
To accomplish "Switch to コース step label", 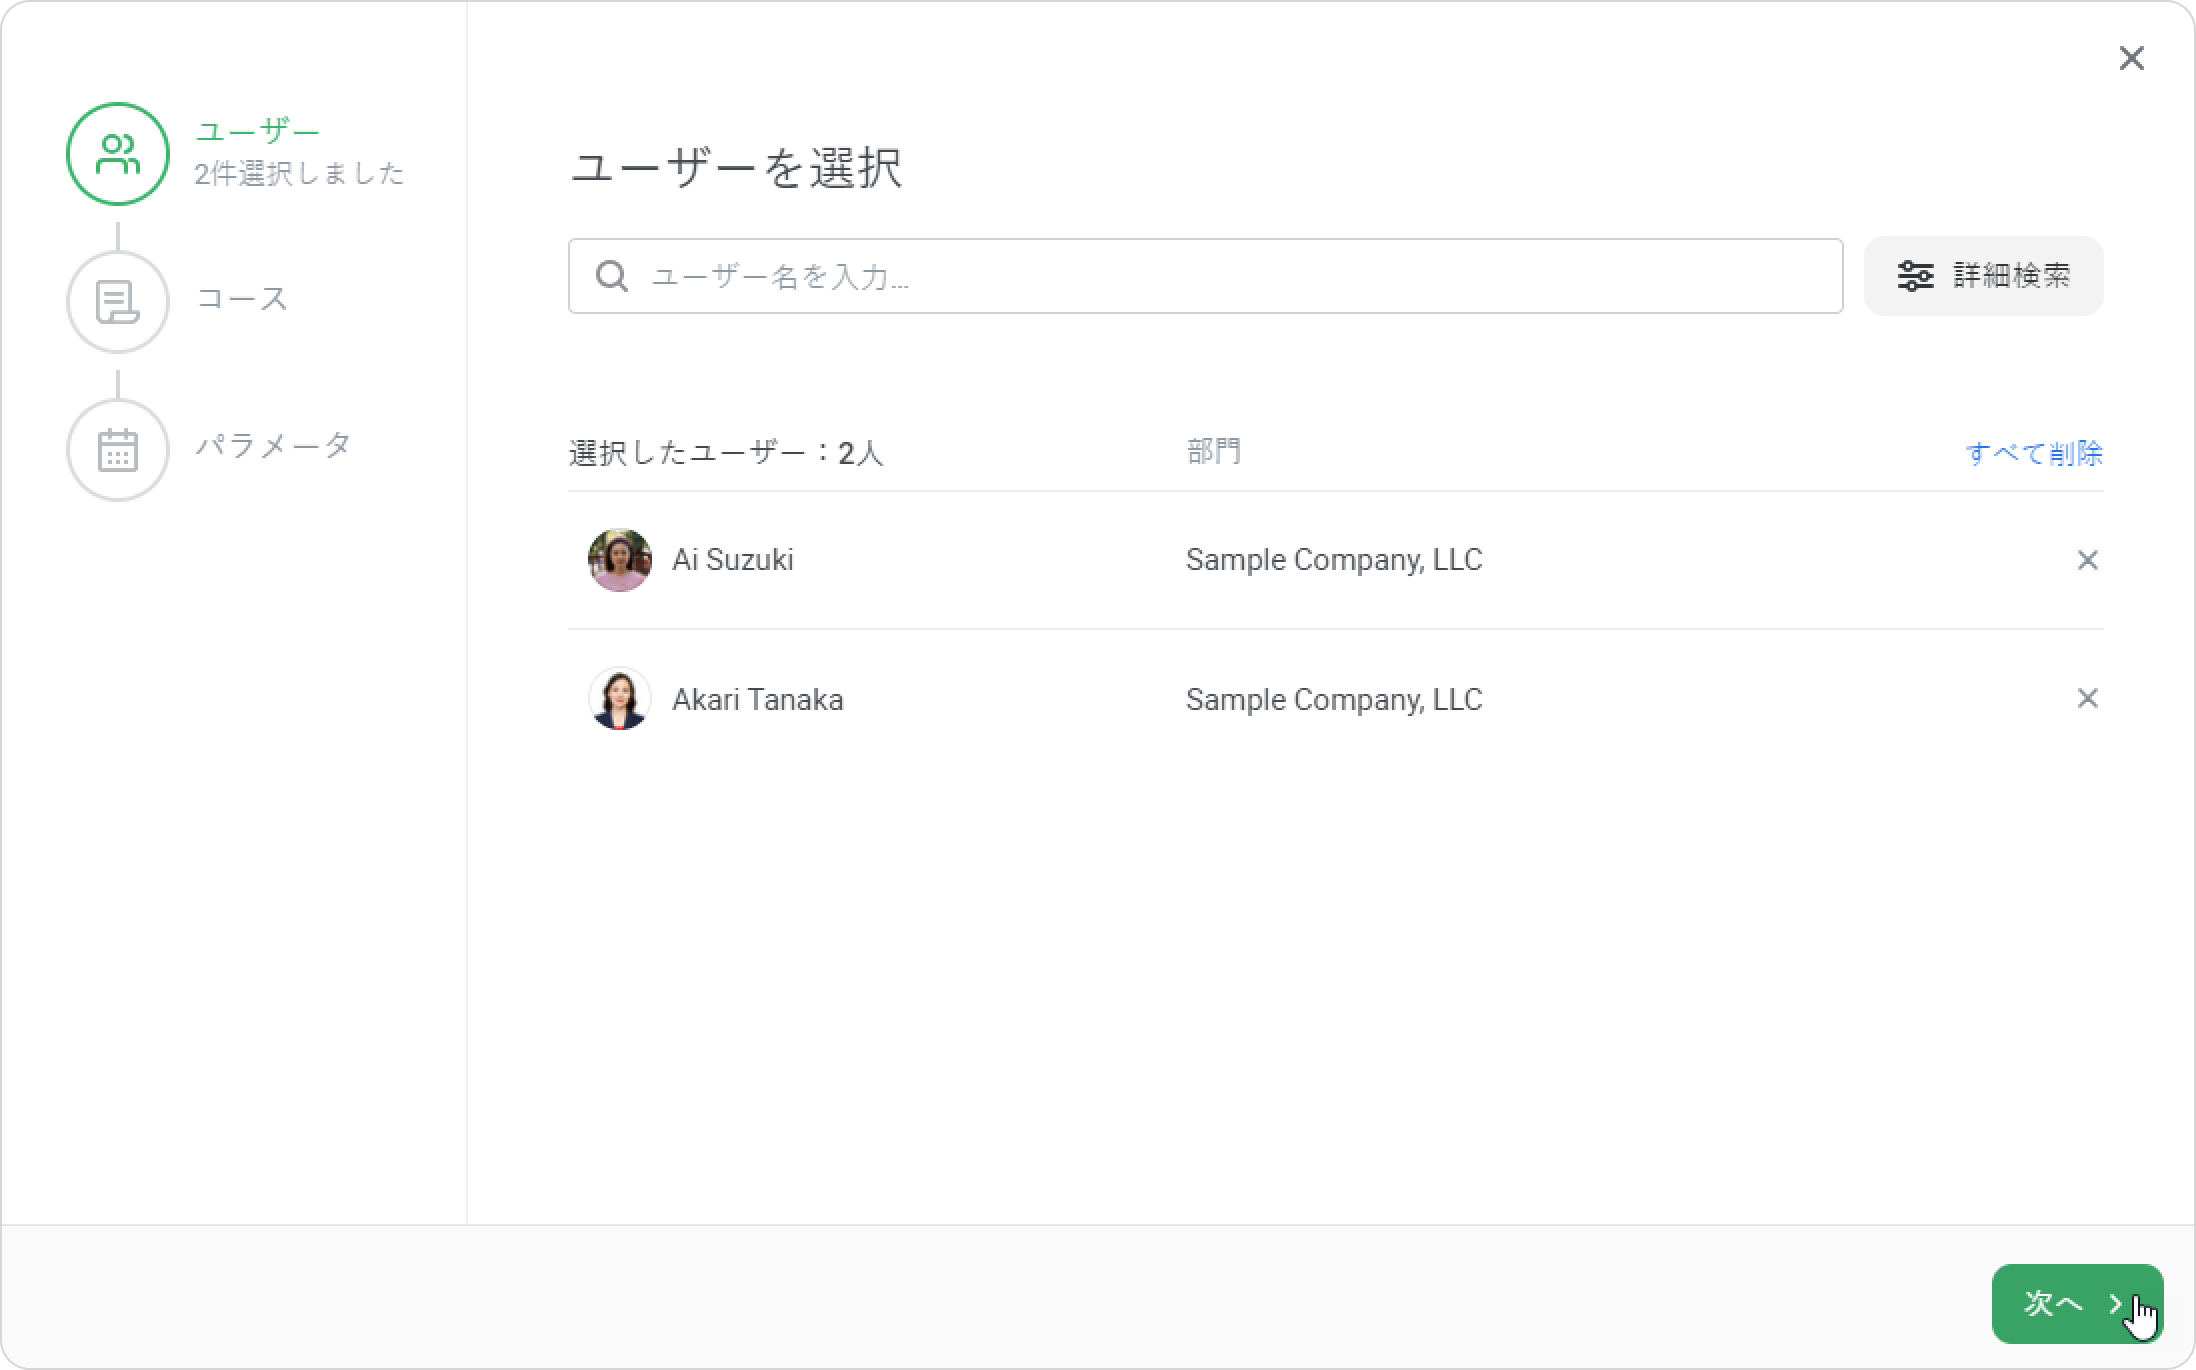I will [242, 298].
